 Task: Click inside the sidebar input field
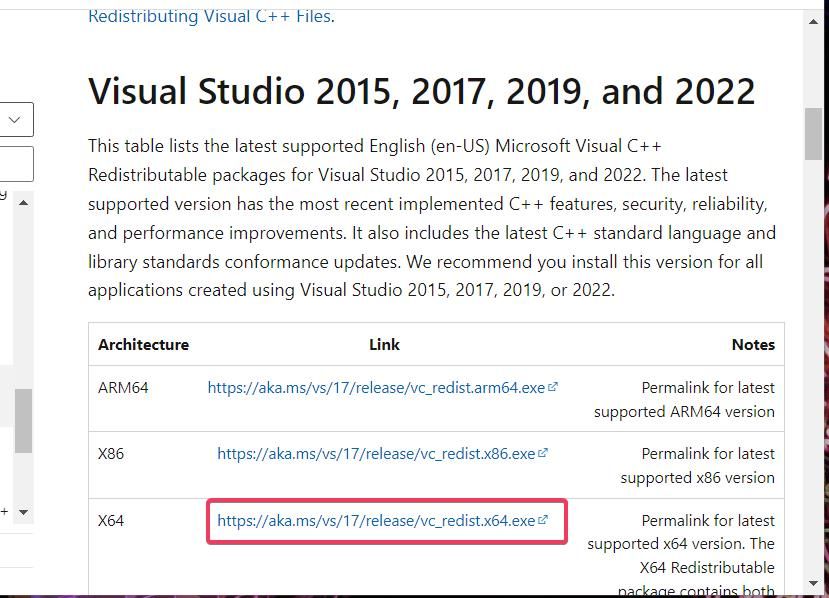[x=15, y=163]
